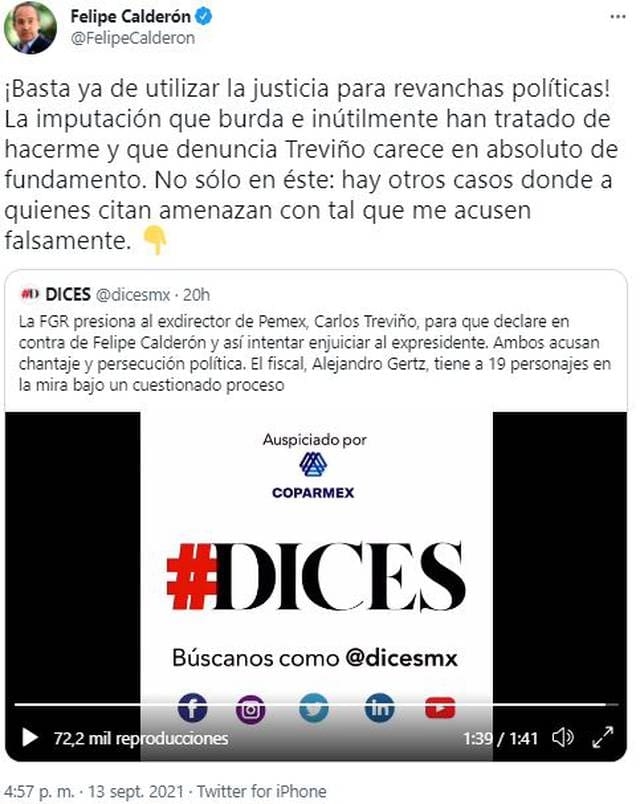Click the Instagram icon in video
Viewport: 640px width, 804px height.
tap(251, 709)
